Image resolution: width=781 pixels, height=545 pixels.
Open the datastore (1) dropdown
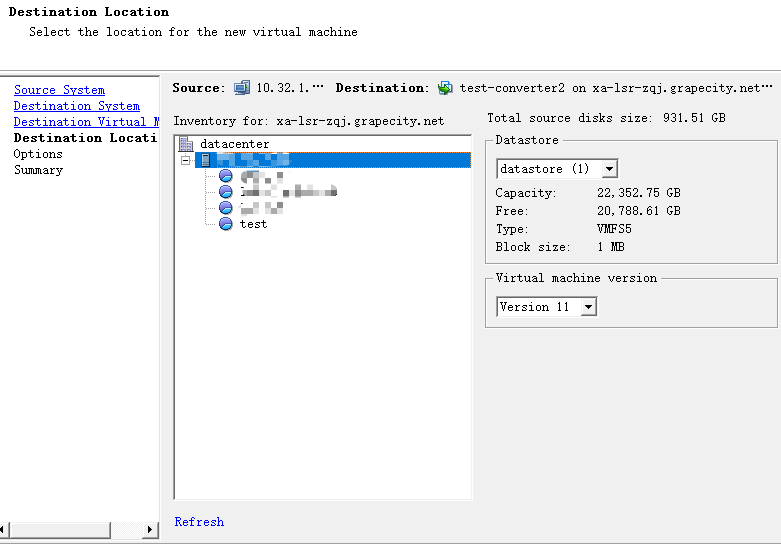[x=609, y=169]
